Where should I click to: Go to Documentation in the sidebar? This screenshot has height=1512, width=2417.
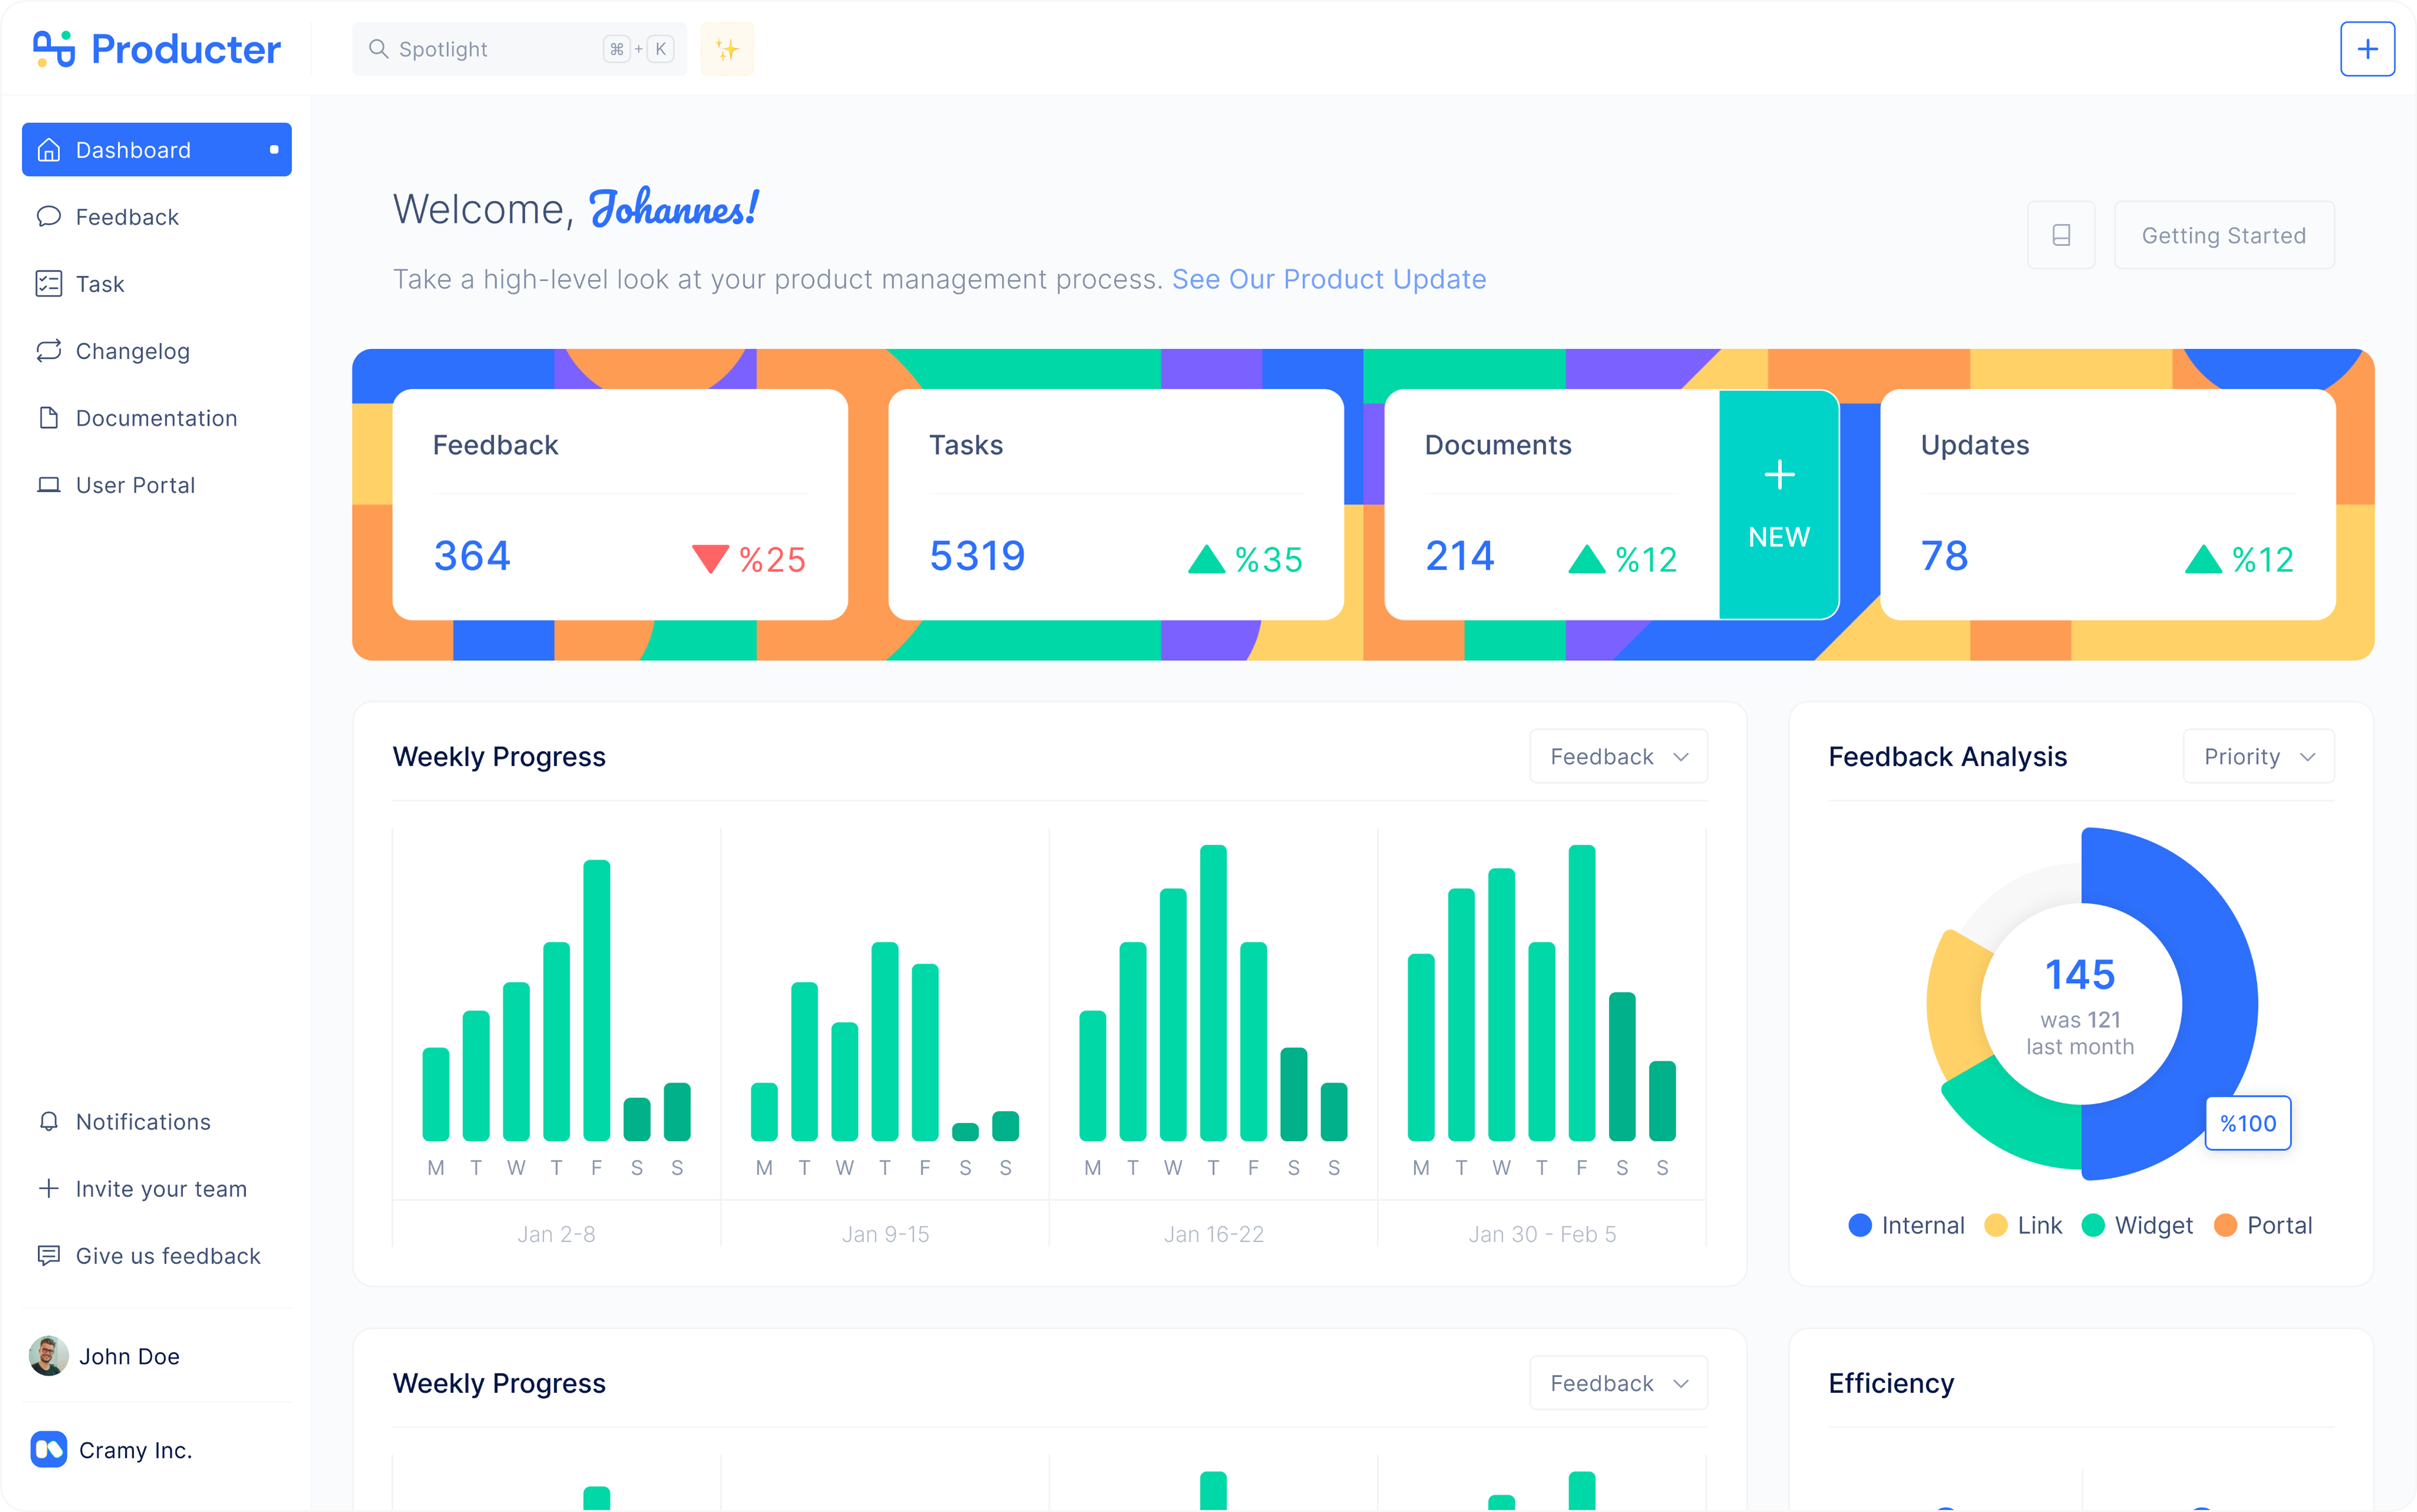(x=156, y=418)
